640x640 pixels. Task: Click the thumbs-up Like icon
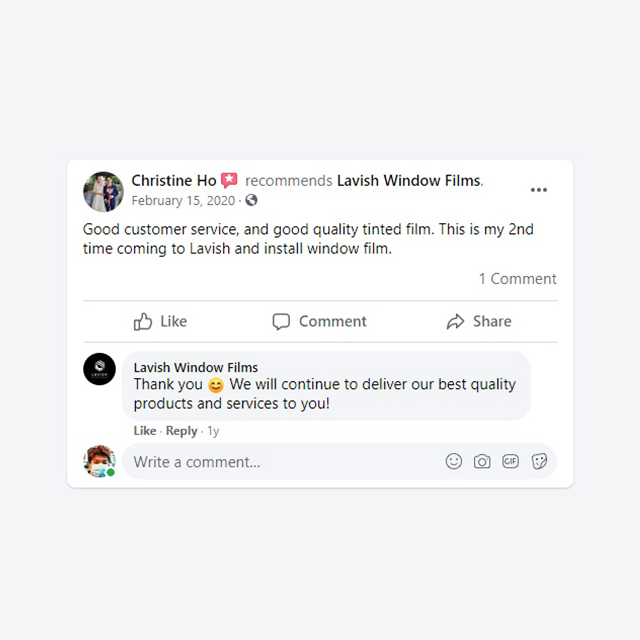[142, 322]
